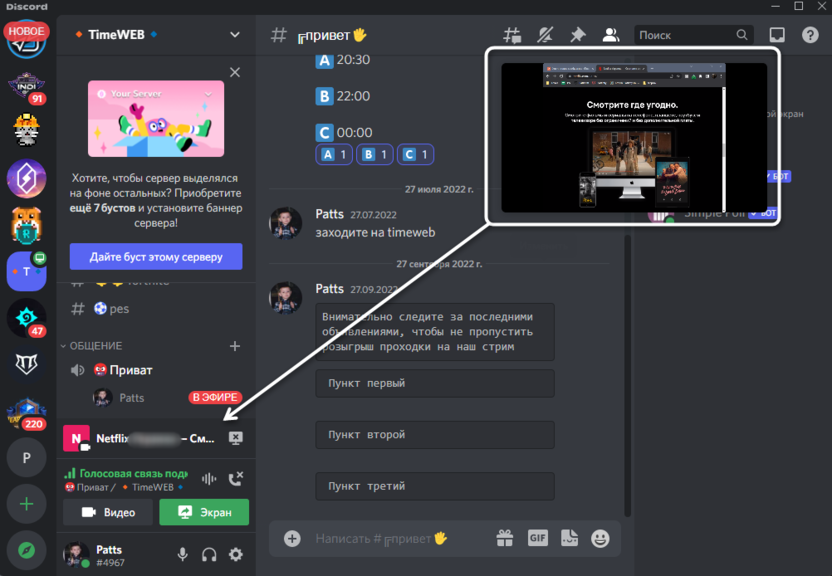The image size is (832, 576).
Task: Vote reaction A in the poll
Action: pos(334,154)
